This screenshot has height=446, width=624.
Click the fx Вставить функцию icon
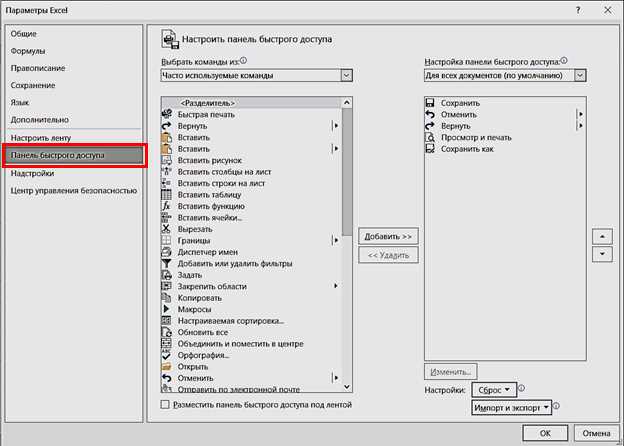pos(166,206)
